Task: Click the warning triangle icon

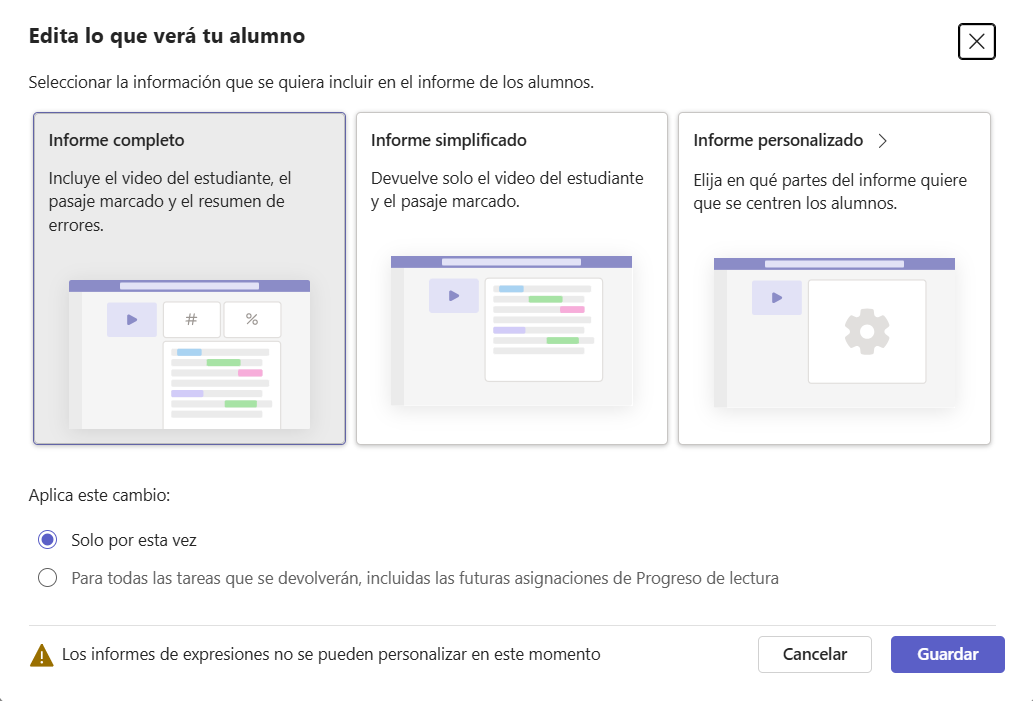Action: click(42, 656)
